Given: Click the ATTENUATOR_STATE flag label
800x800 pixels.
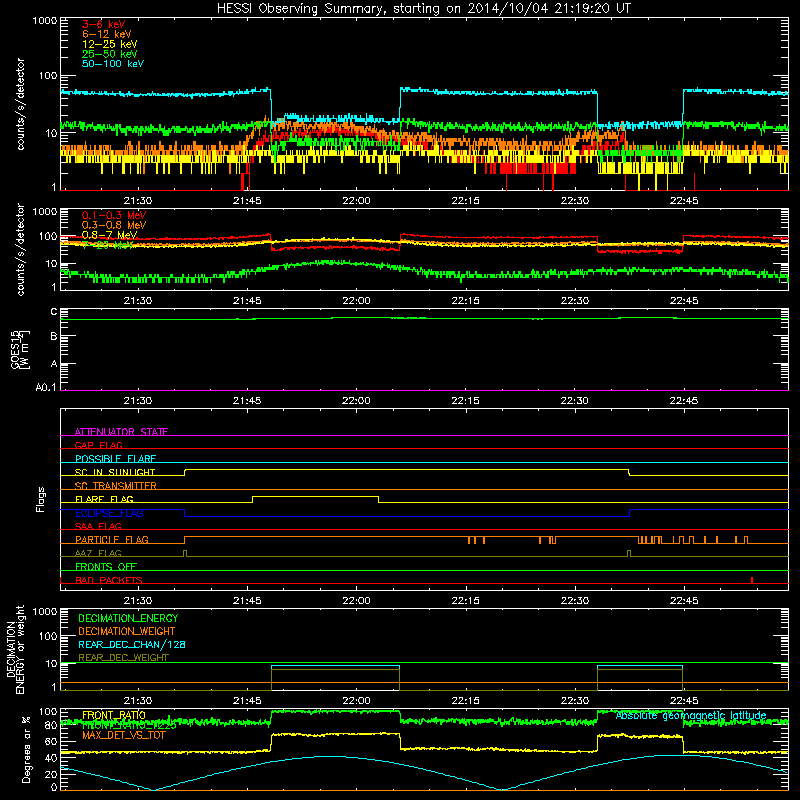Looking at the screenshot, I should (x=121, y=432).
